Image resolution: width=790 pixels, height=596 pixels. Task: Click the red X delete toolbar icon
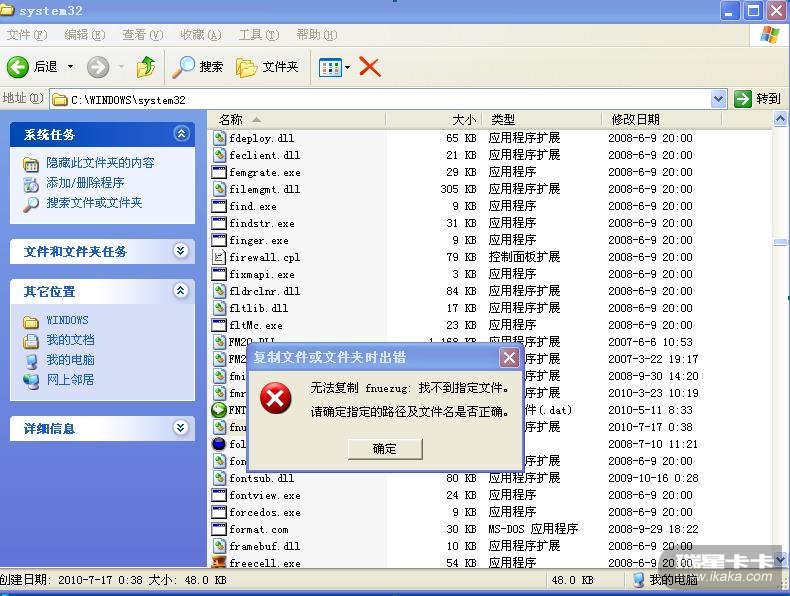pos(370,67)
